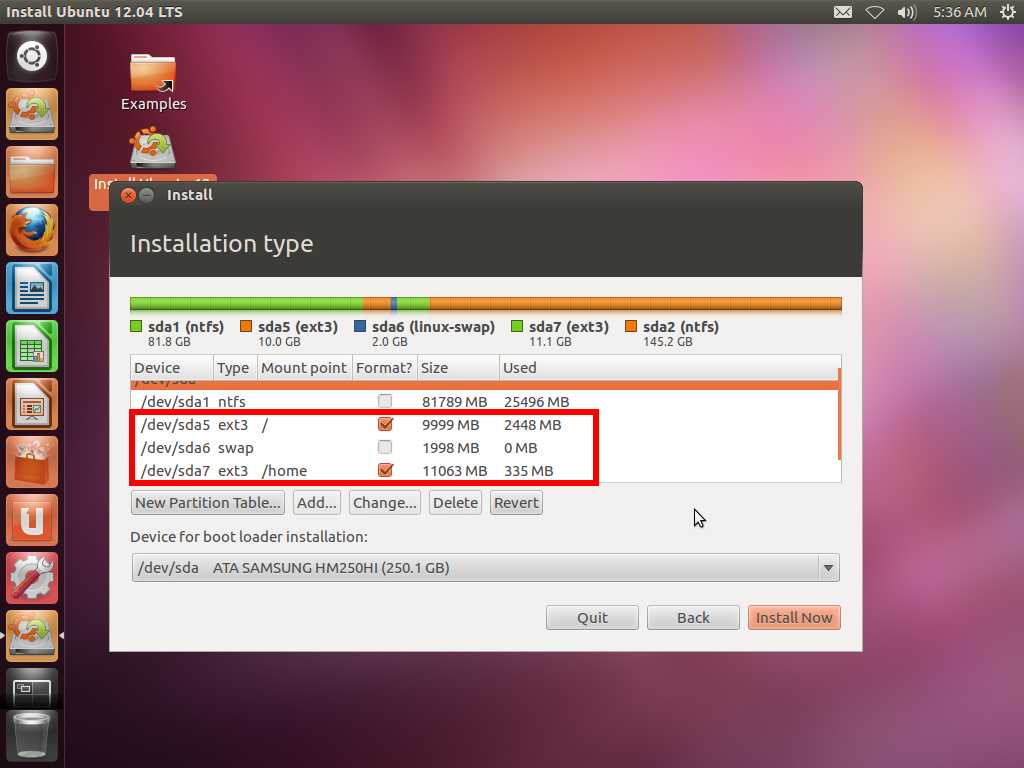Sort by Device column header
Screen dimensions: 1024x768
[x=172, y=368]
